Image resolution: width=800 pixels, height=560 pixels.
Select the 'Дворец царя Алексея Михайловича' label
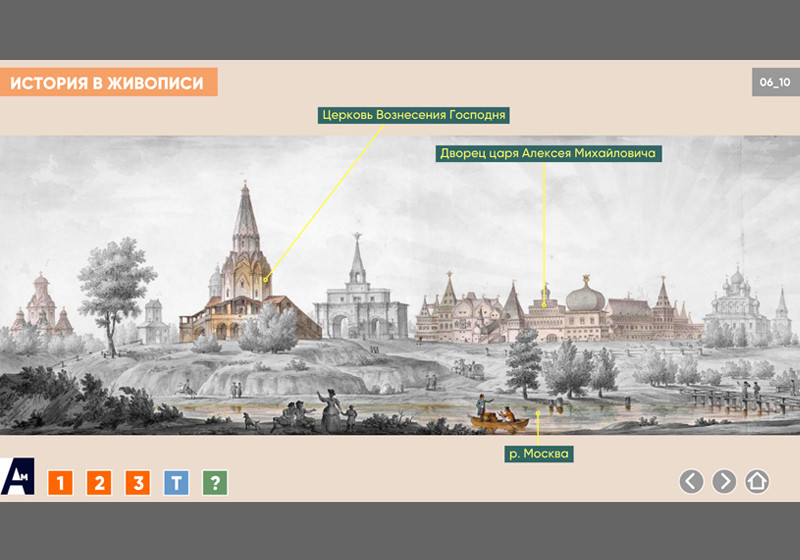(x=547, y=154)
